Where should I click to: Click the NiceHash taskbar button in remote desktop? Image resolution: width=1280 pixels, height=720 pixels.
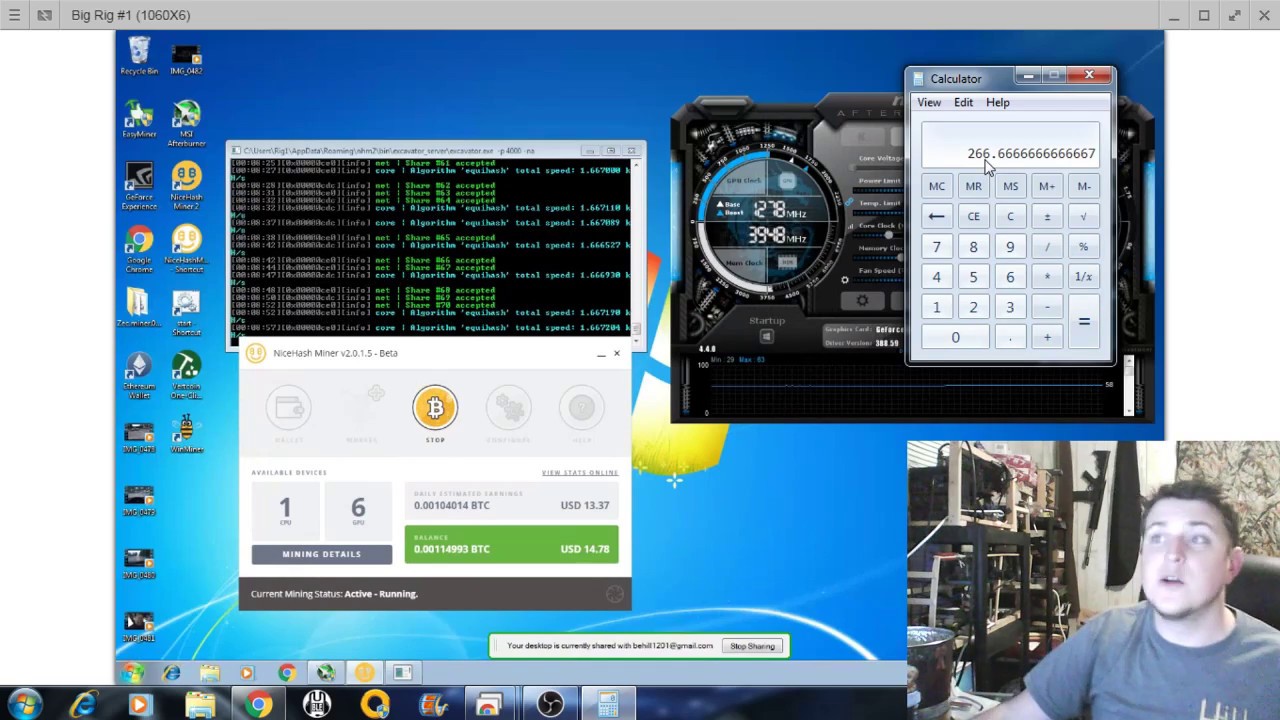(x=364, y=673)
